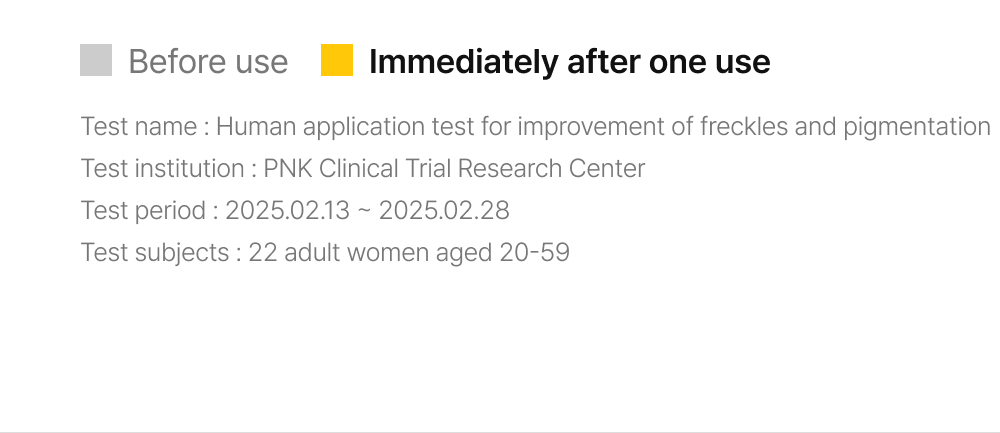Click the tilde between the test dates
1000x433 pixels.
pos(367,212)
